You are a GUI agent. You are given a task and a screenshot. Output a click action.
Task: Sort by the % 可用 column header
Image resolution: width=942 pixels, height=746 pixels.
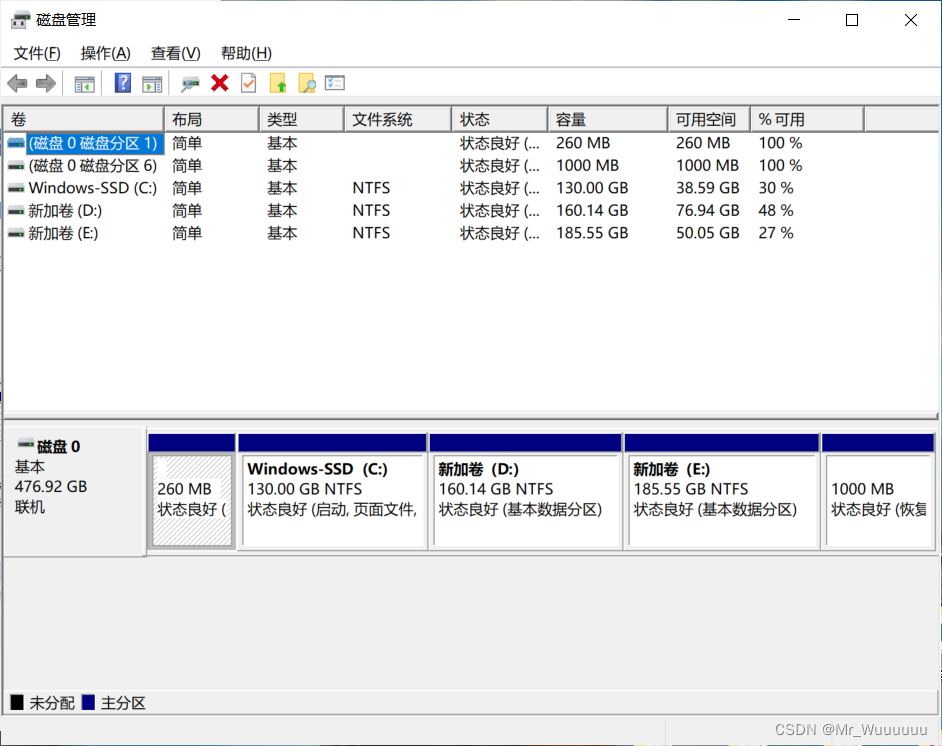(807, 120)
